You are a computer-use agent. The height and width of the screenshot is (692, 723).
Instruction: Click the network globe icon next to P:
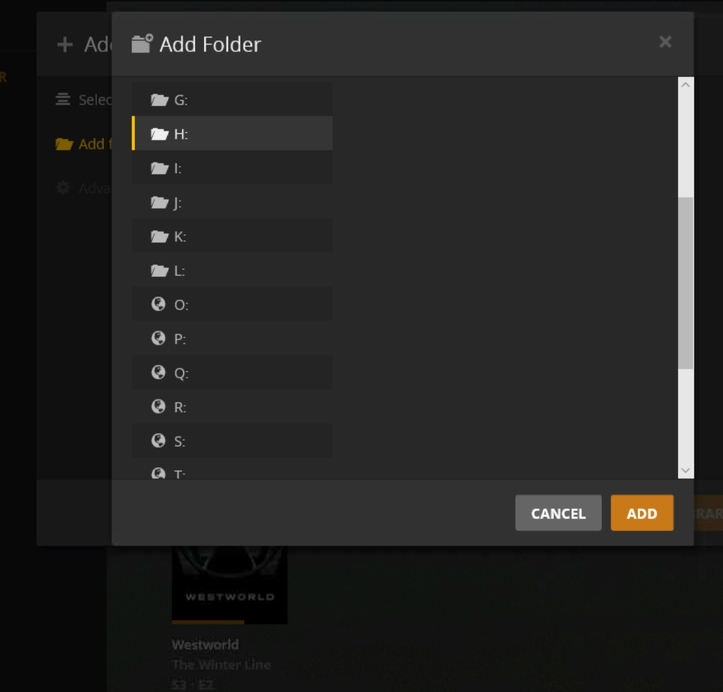(x=158, y=338)
